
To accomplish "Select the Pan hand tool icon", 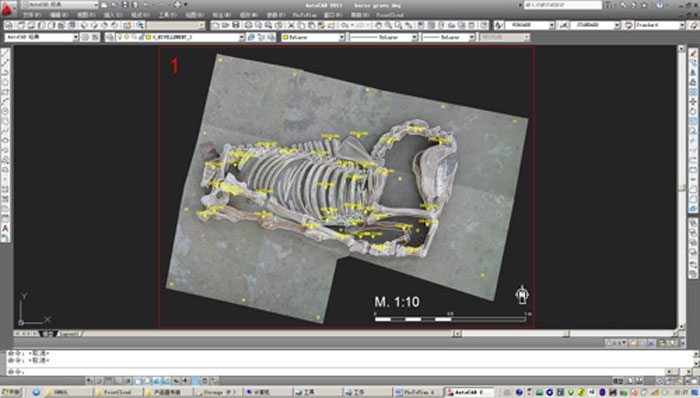I will coord(379,25).
